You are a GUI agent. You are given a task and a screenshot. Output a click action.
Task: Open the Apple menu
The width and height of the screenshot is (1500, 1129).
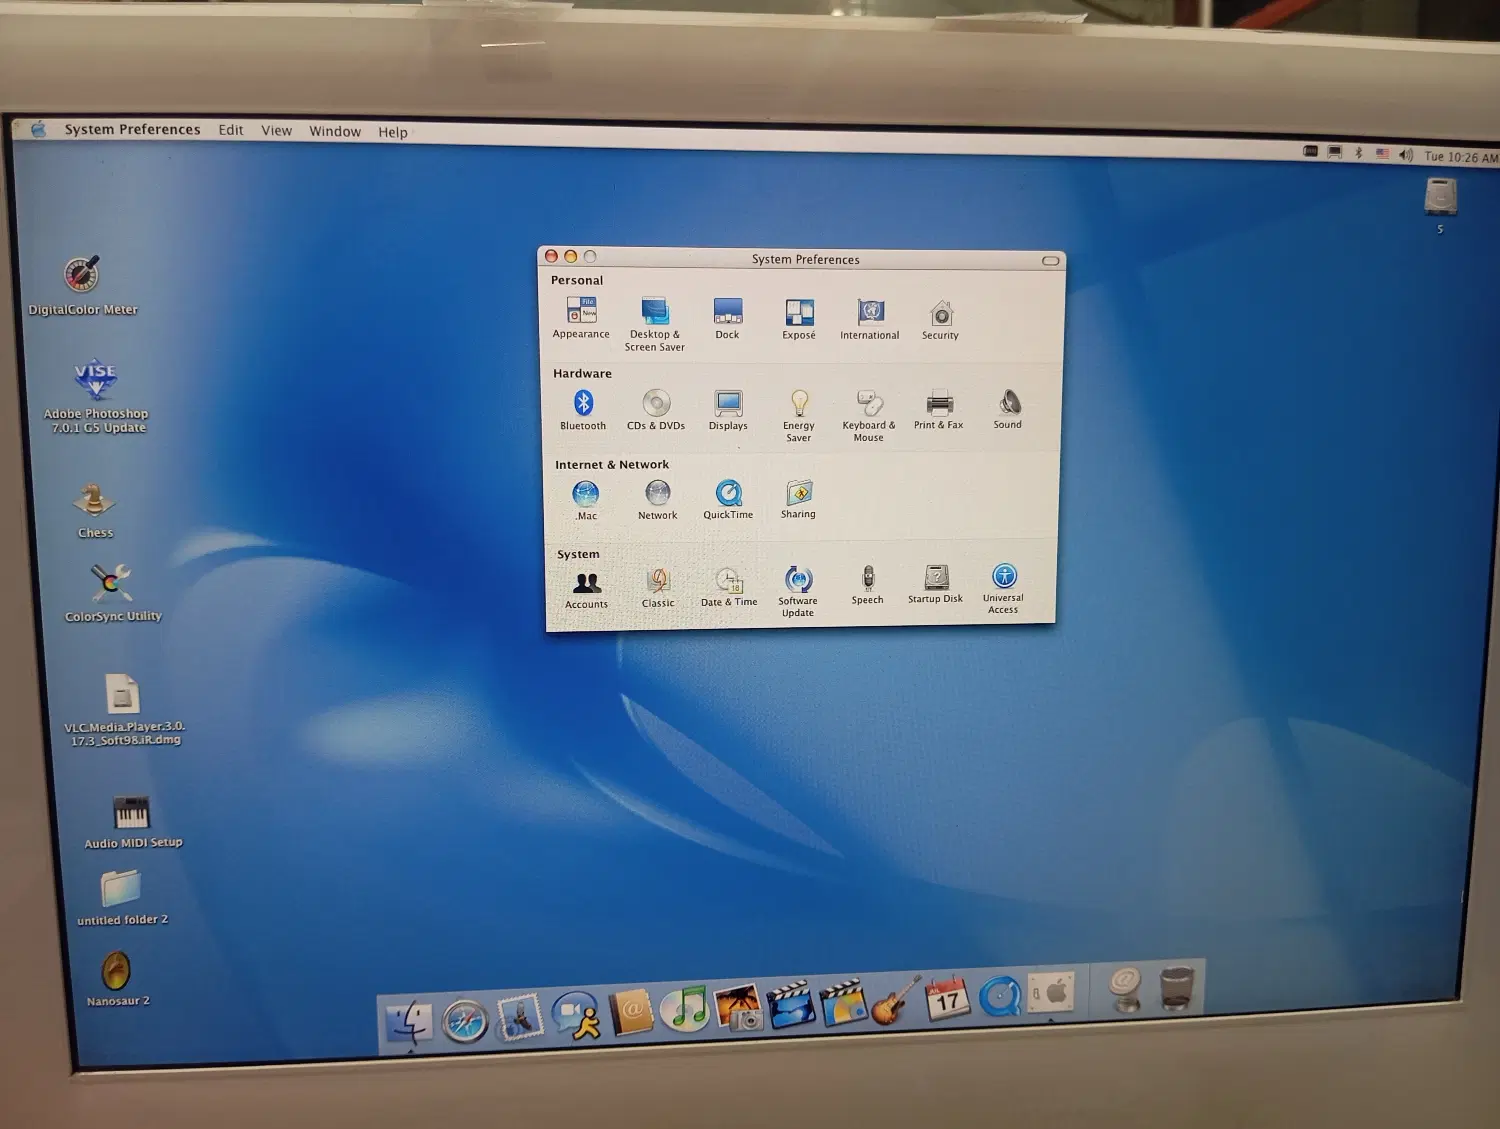click(38, 129)
